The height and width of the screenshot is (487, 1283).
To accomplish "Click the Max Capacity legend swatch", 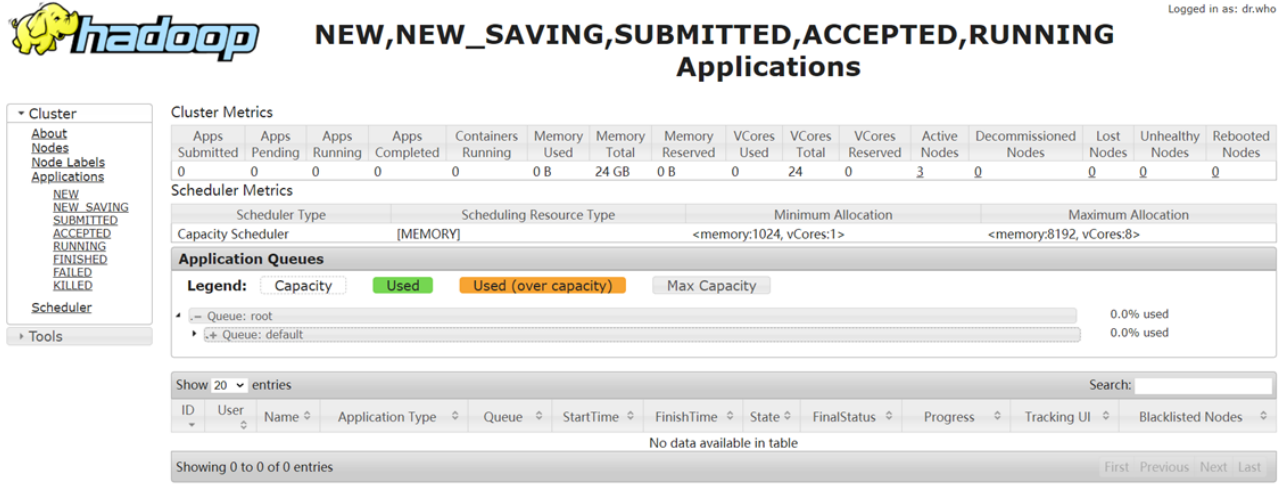I will point(711,286).
